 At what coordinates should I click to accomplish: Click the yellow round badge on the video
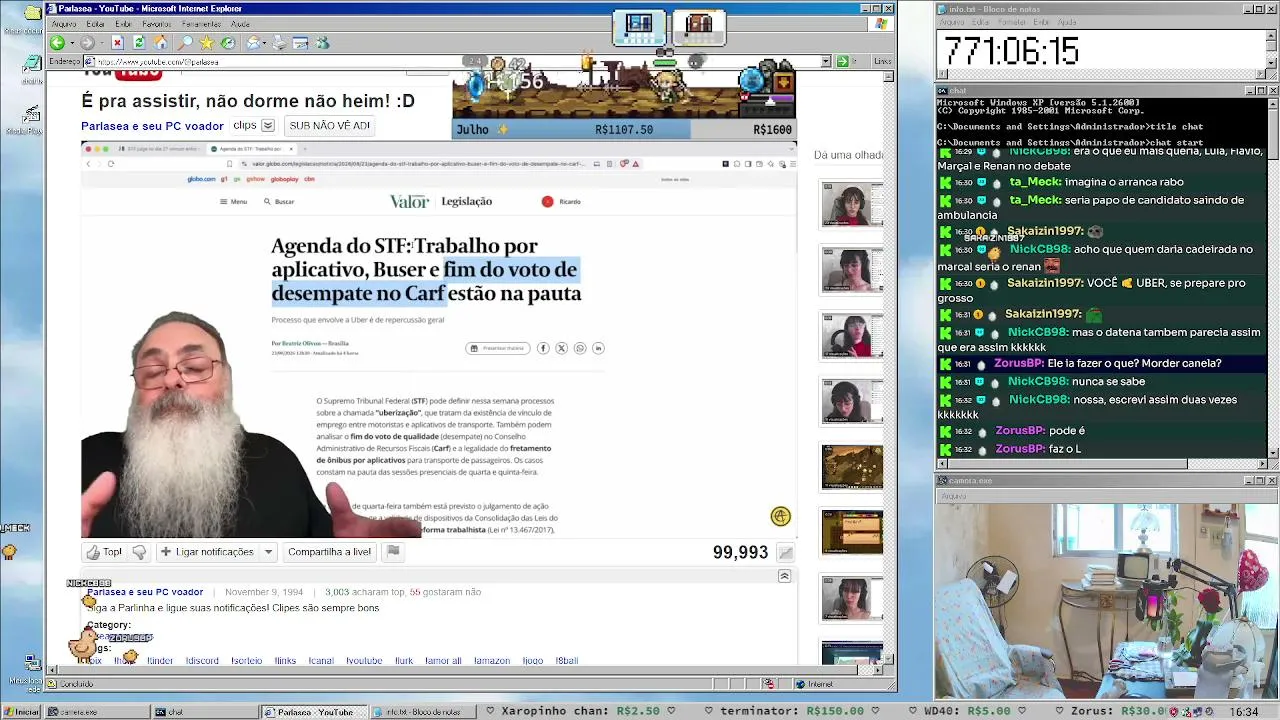point(781,516)
